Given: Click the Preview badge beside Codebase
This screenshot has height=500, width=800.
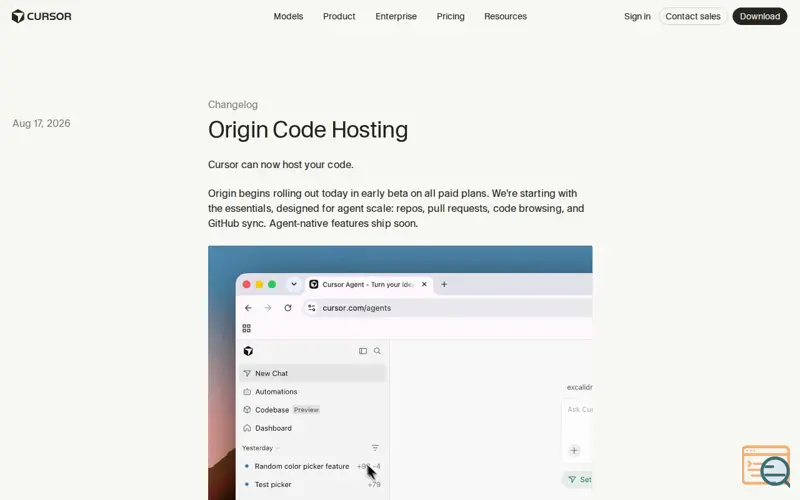Looking at the screenshot, I should (306, 410).
